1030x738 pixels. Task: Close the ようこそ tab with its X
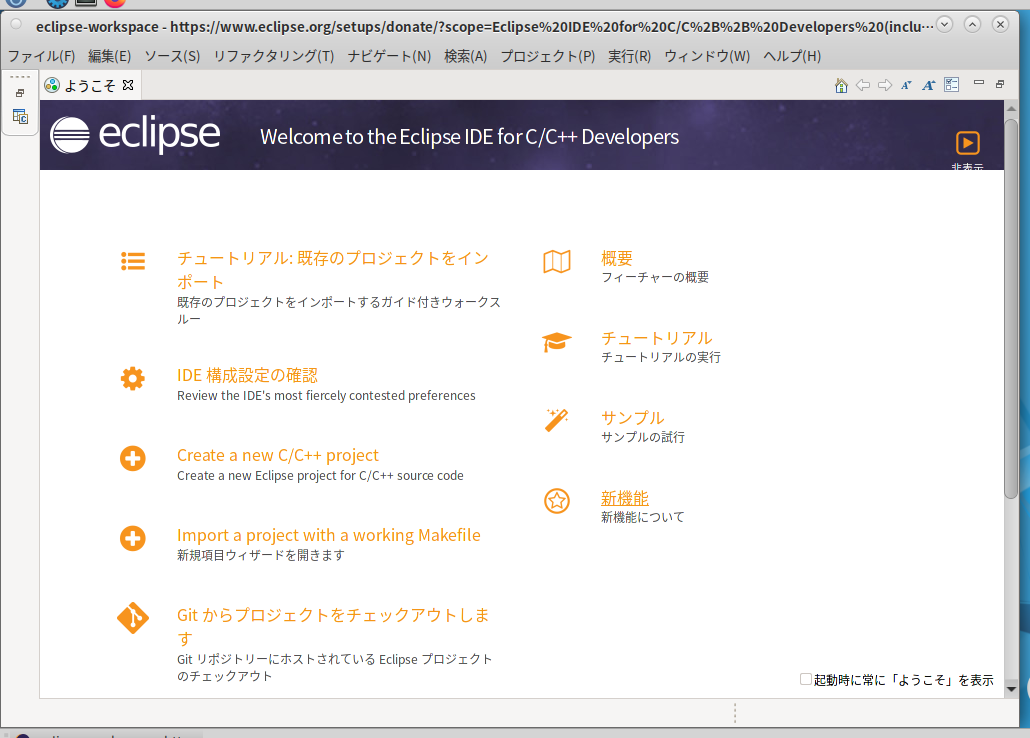tap(128, 85)
